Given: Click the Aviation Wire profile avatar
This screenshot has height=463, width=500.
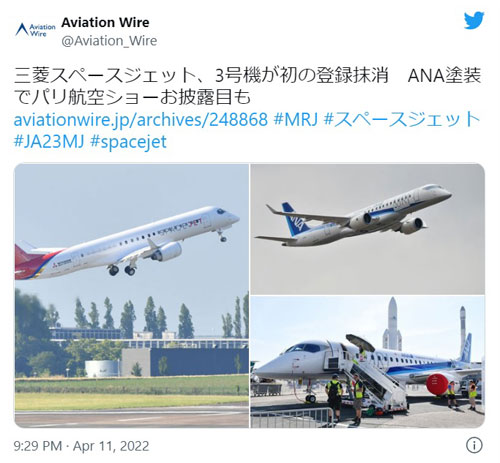Looking at the screenshot, I should 35,30.
